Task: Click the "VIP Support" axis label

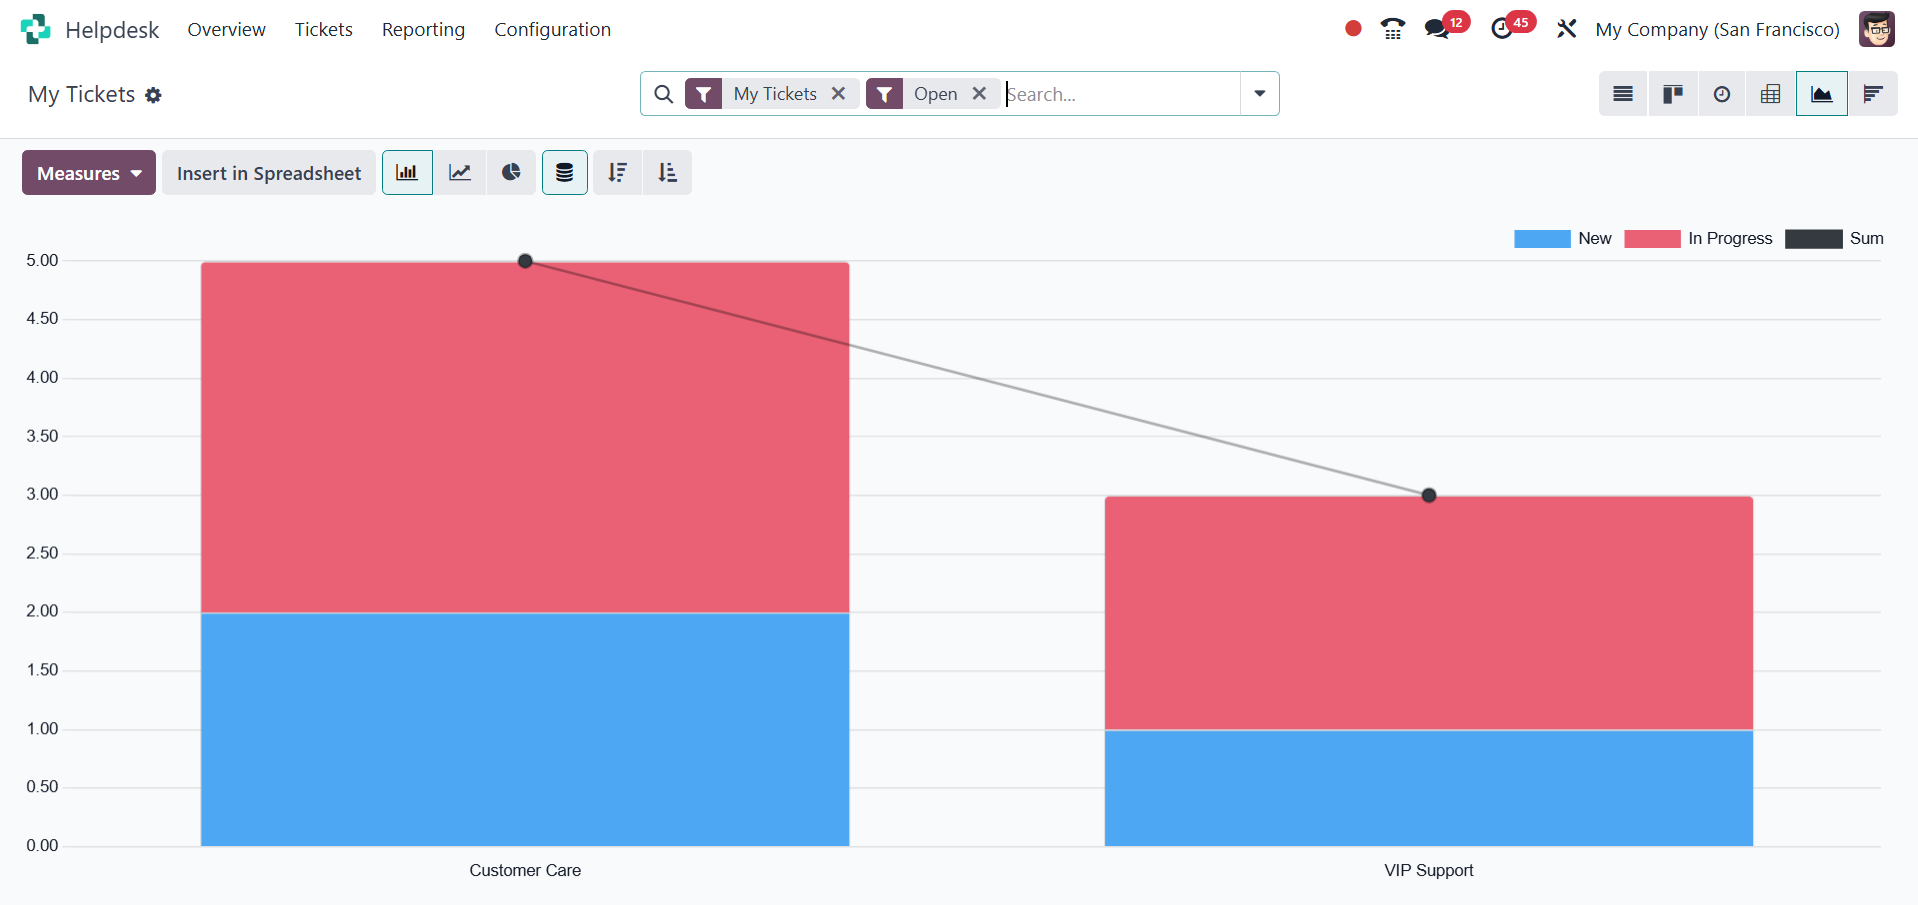Action: pos(1429,871)
